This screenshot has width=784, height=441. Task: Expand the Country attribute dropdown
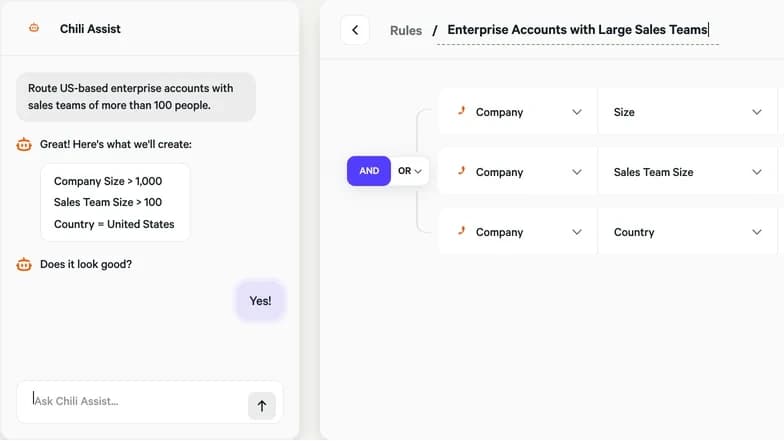pyautogui.click(x=688, y=232)
